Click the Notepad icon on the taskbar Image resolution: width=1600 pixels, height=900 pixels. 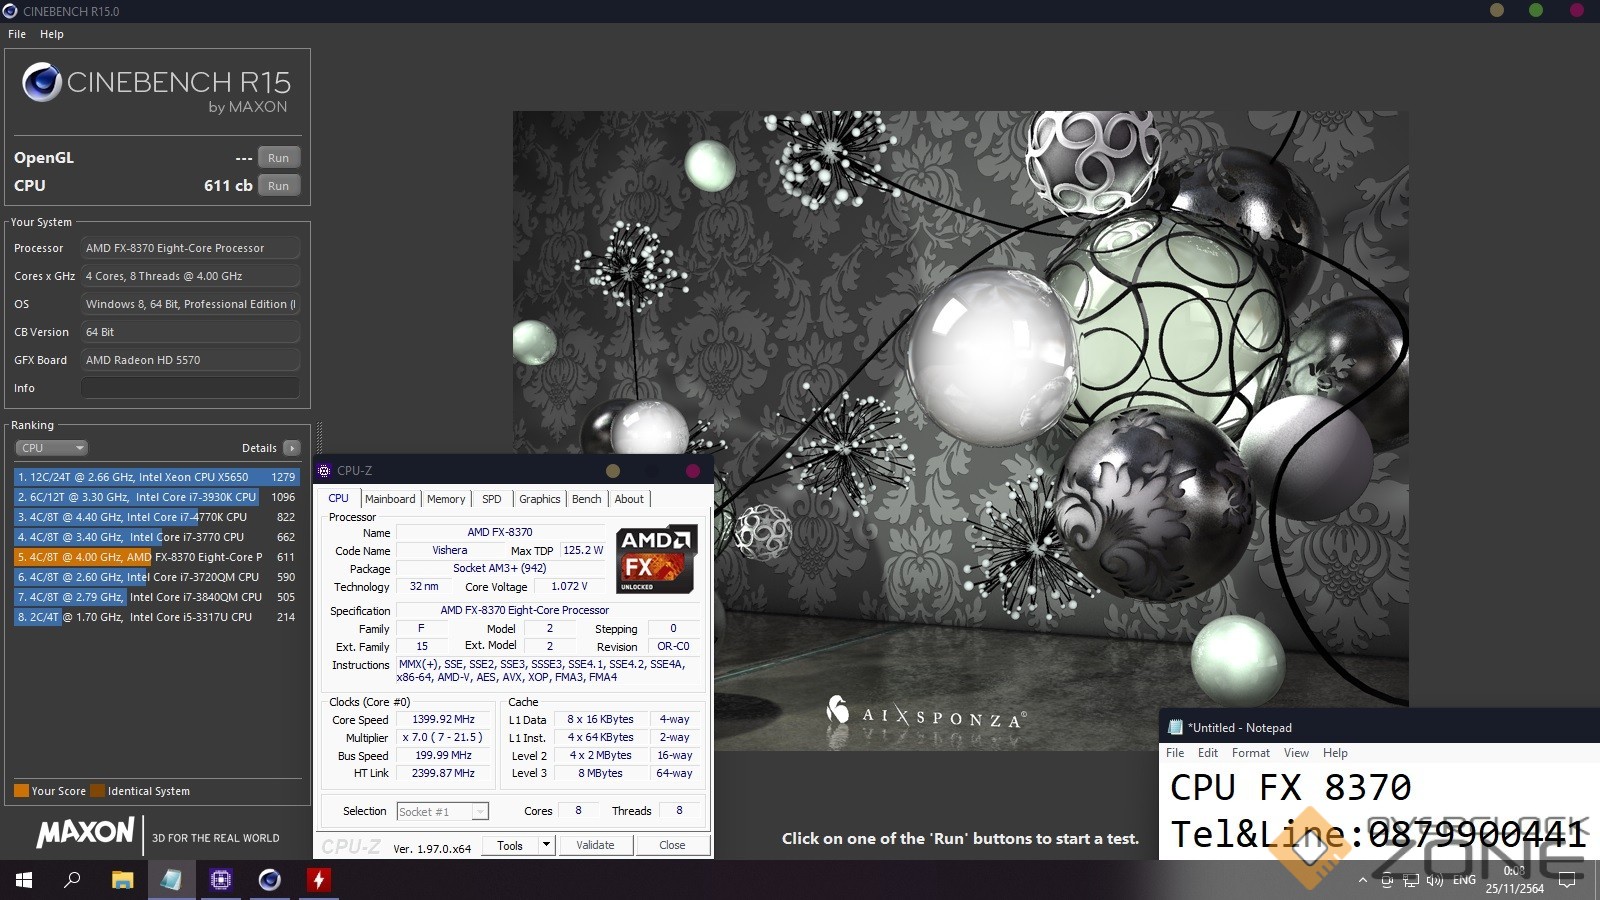pyautogui.click(x=171, y=880)
